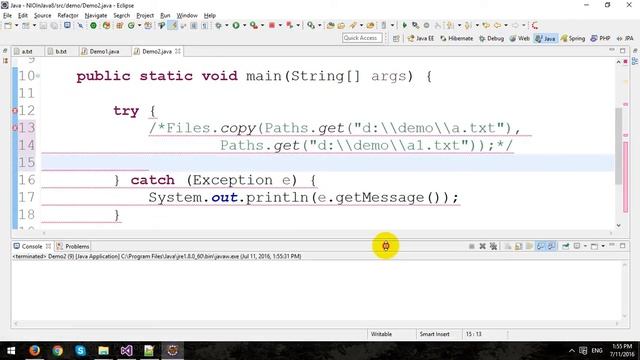Click the Back navigation arrow icon
The image size is (640, 360).
pyautogui.click(x=498, y=25)
